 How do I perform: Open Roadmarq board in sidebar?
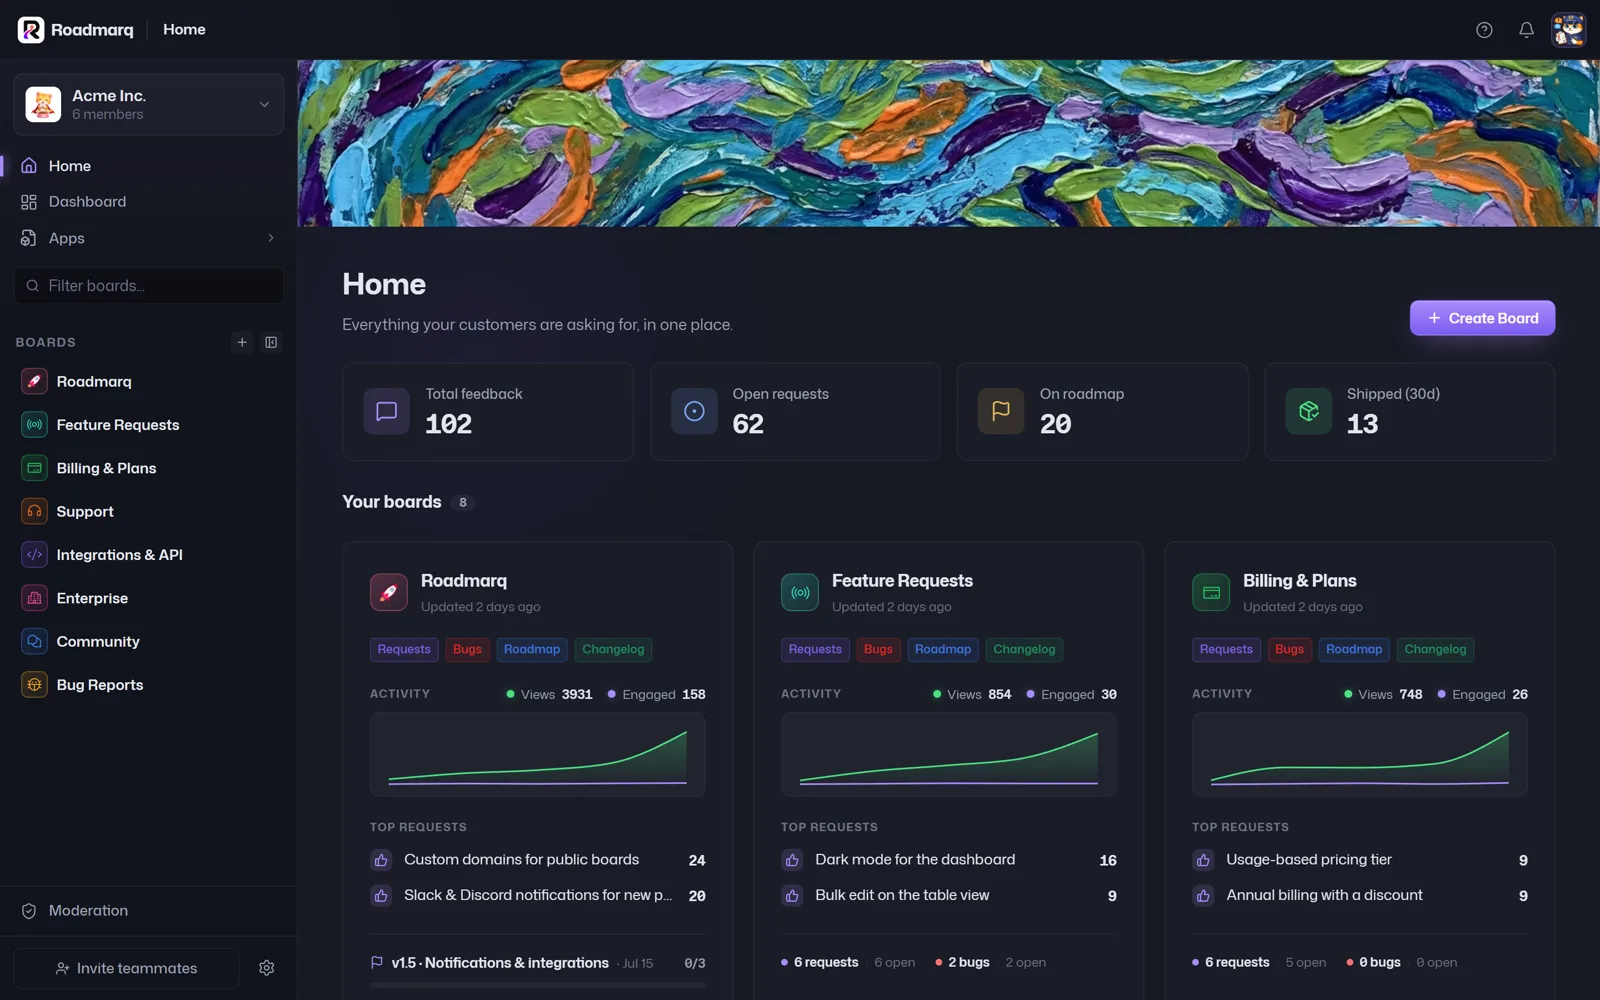click(x=149, y=382)
